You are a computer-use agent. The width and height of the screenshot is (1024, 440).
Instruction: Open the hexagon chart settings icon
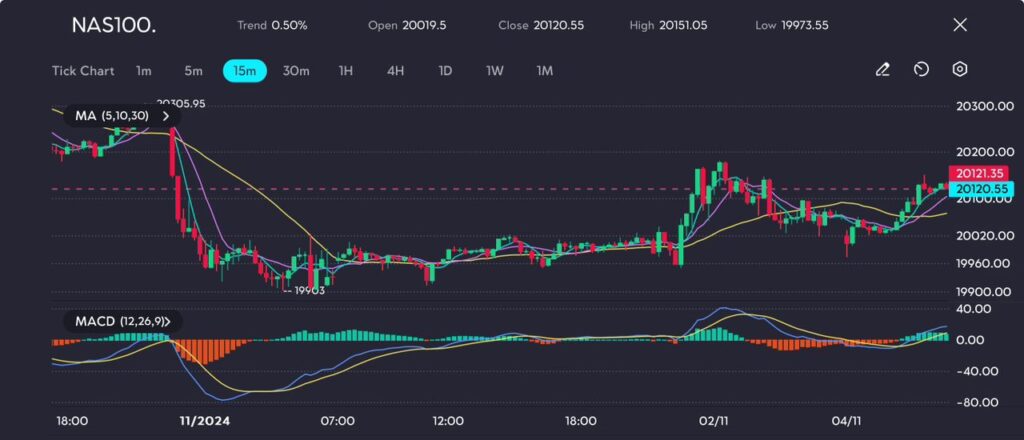pos(959,70)
